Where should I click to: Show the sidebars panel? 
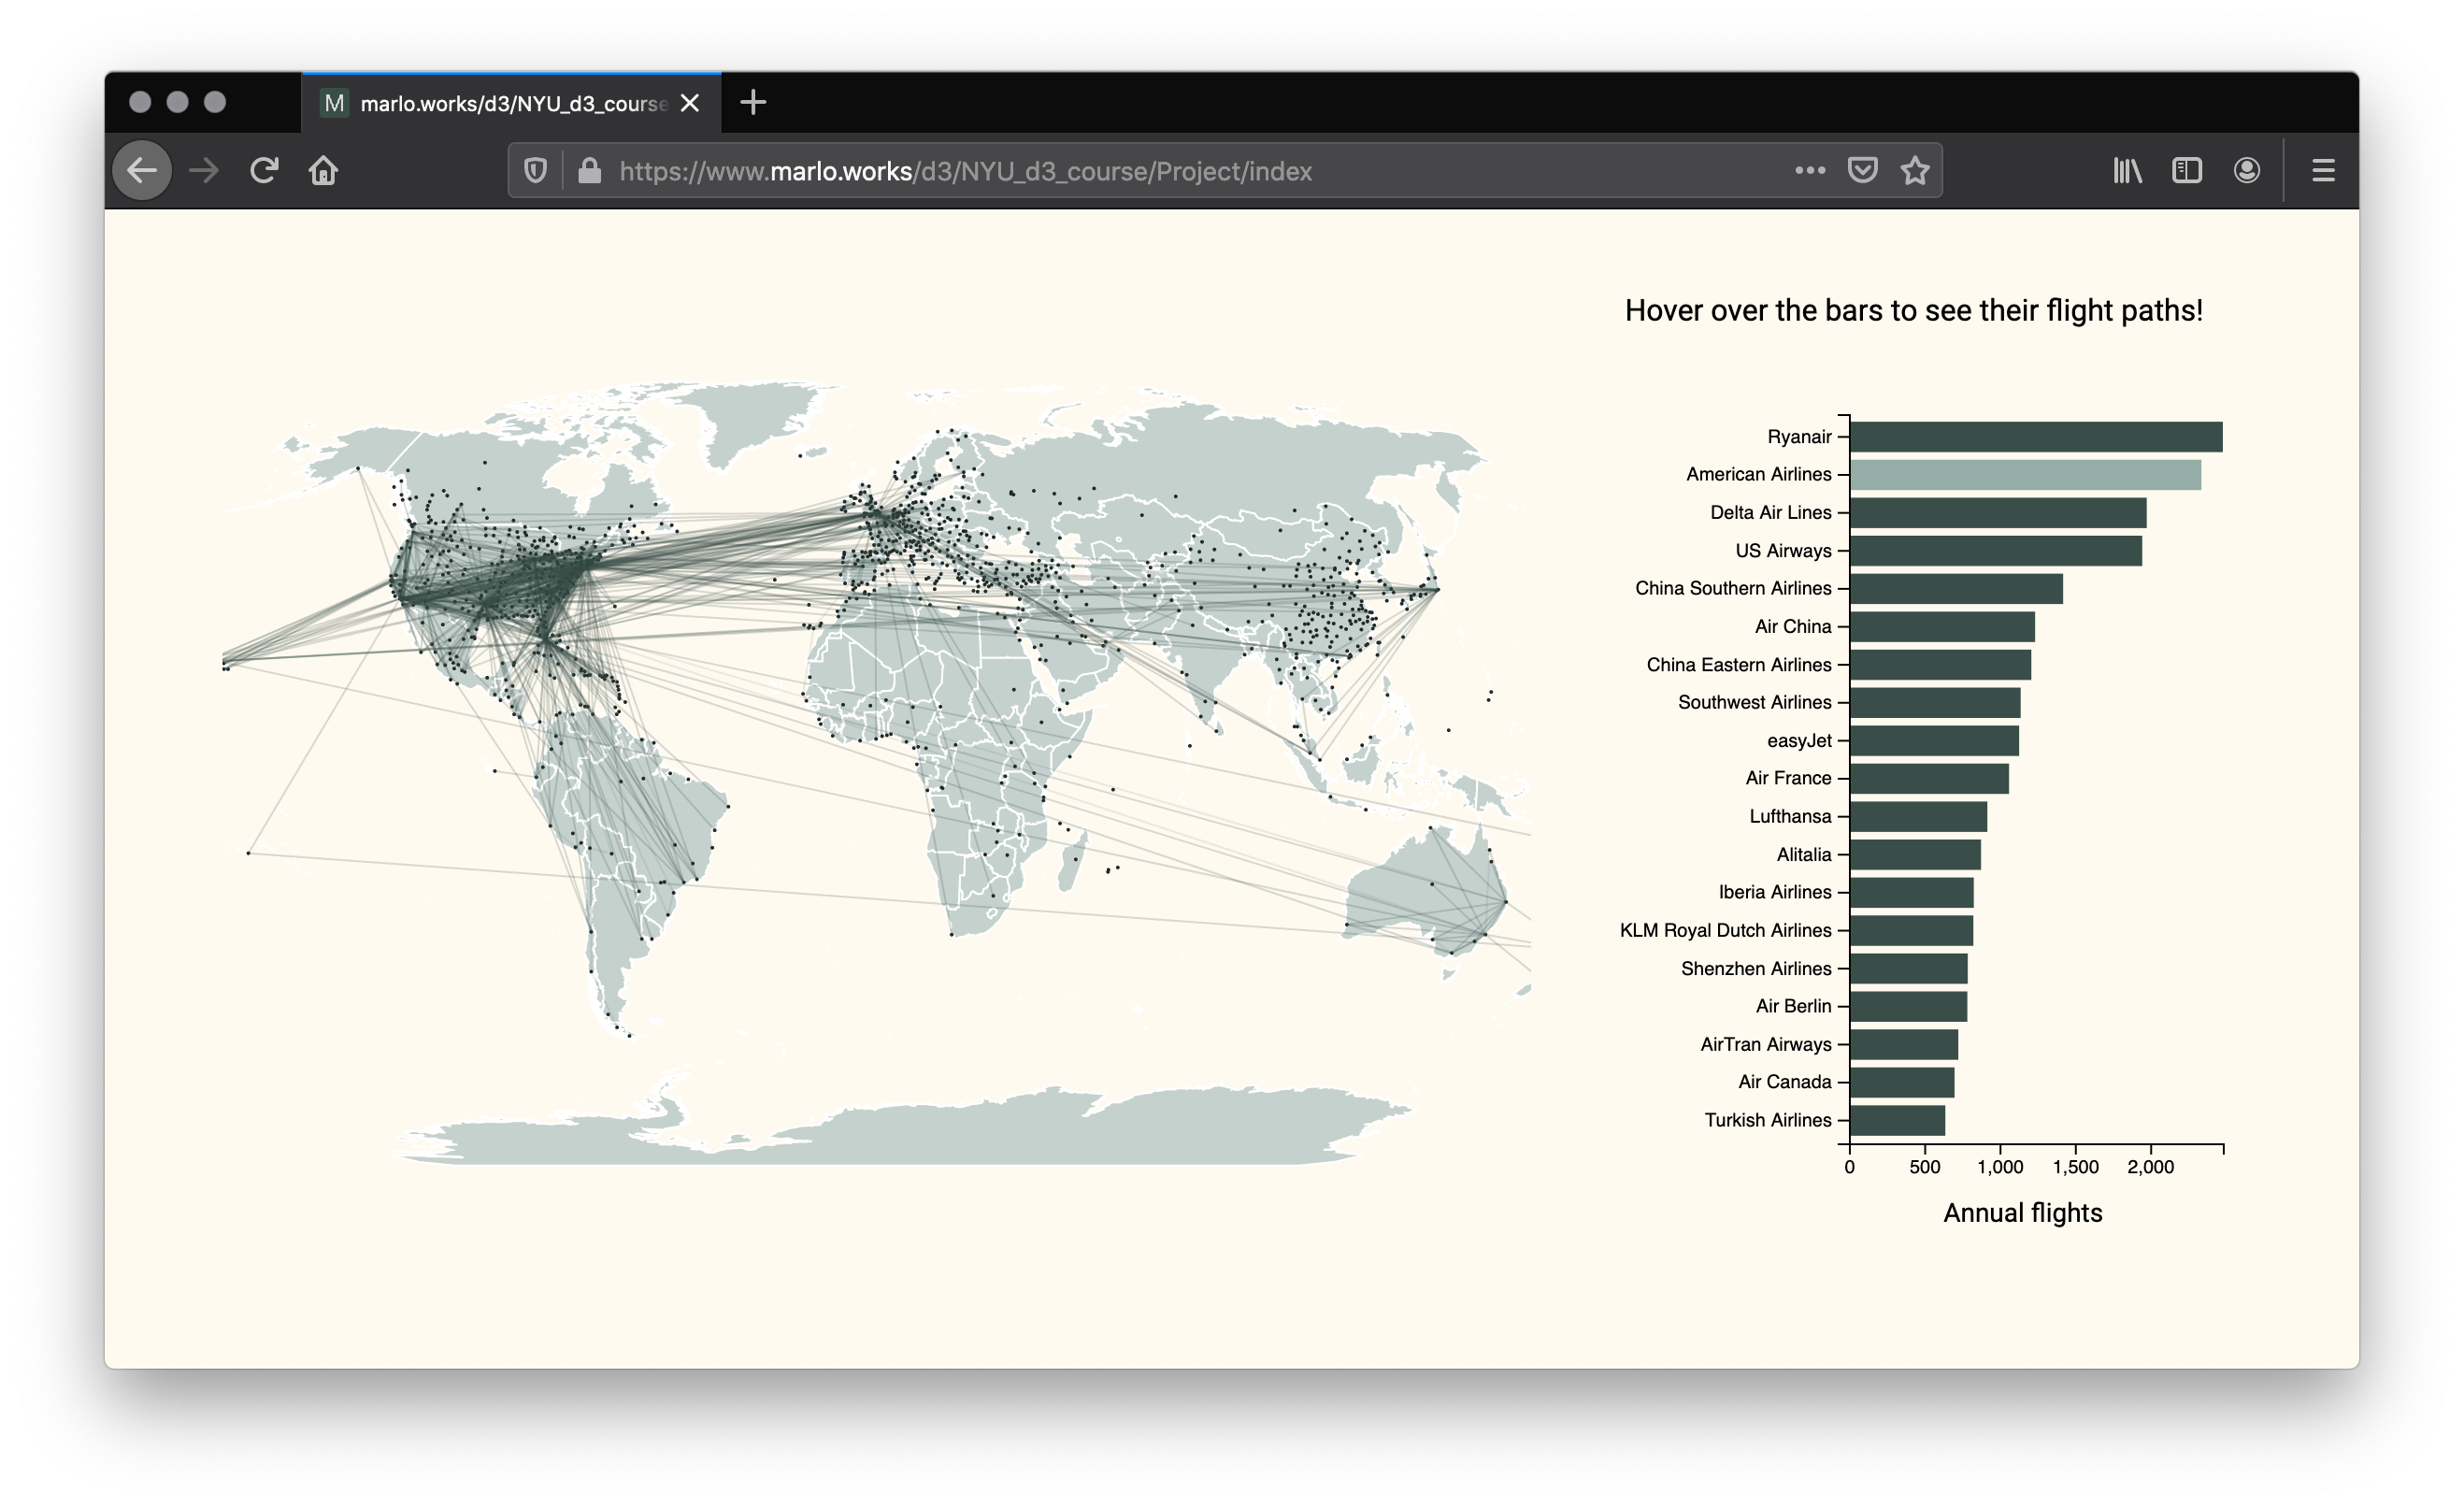click(x=2187, y=171)
